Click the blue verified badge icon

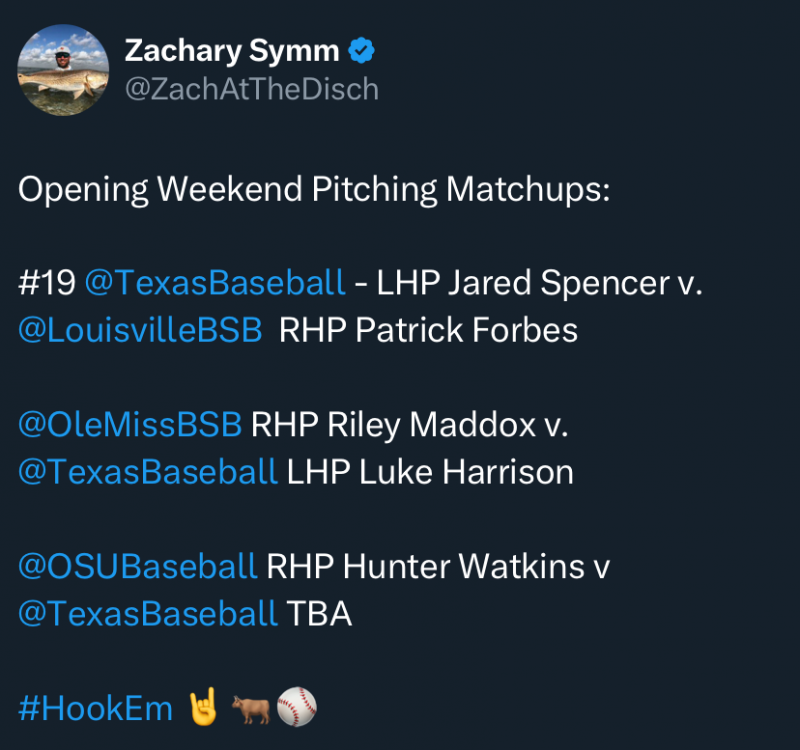pos(360,50)
